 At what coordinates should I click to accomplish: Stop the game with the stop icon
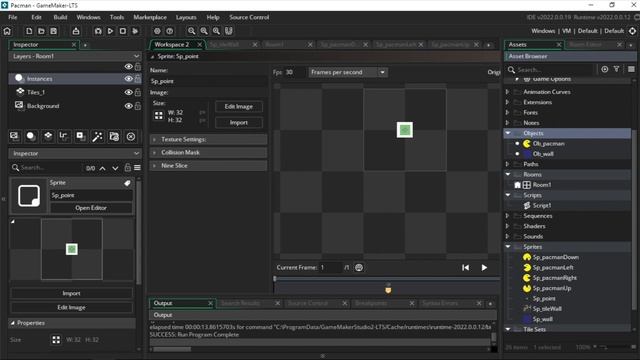coord(123,31)
